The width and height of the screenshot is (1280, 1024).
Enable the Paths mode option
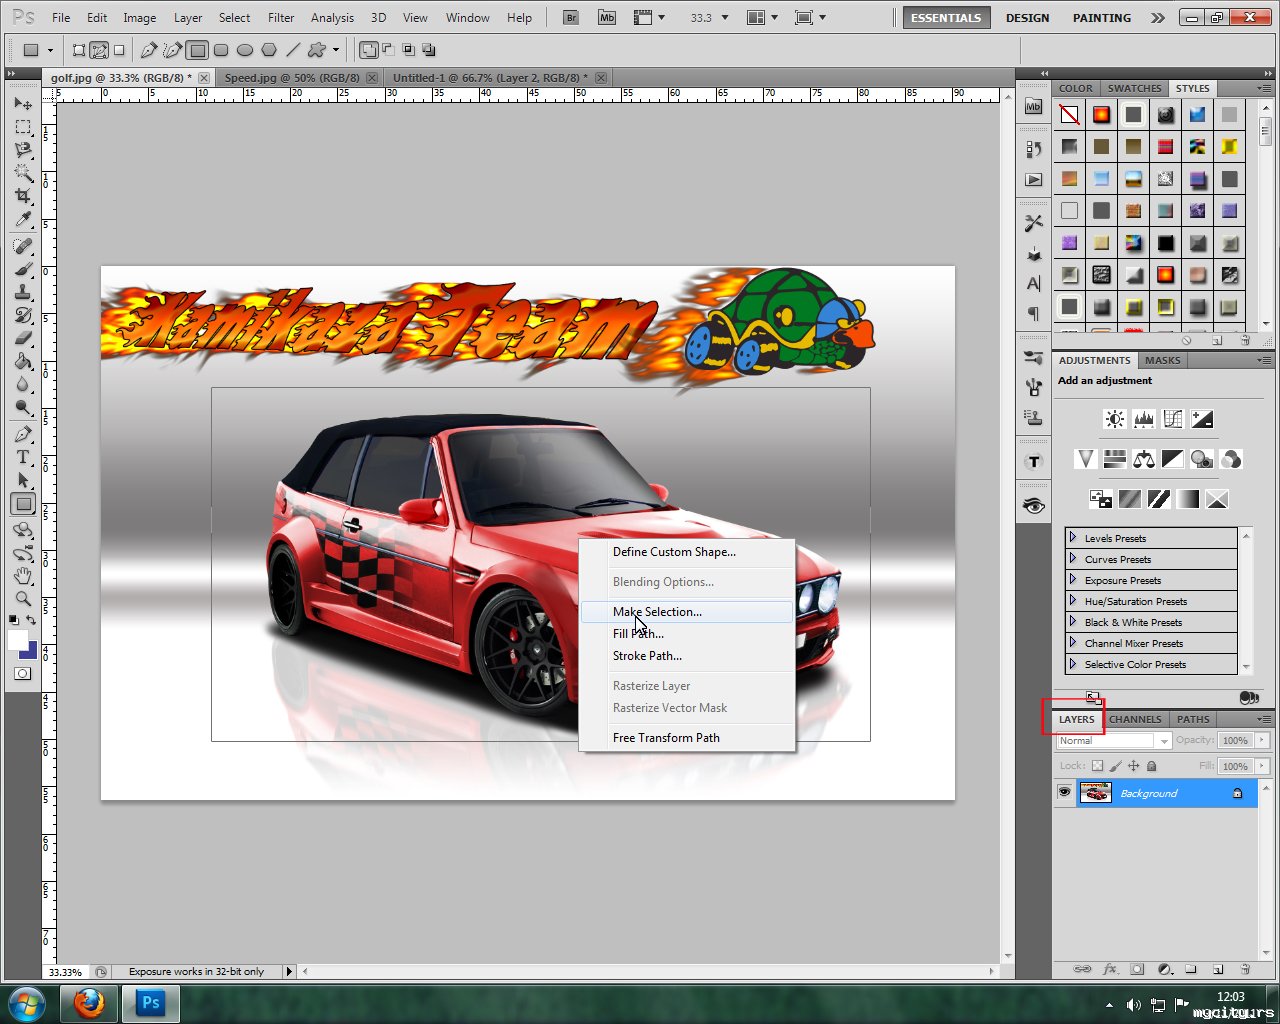99,50
